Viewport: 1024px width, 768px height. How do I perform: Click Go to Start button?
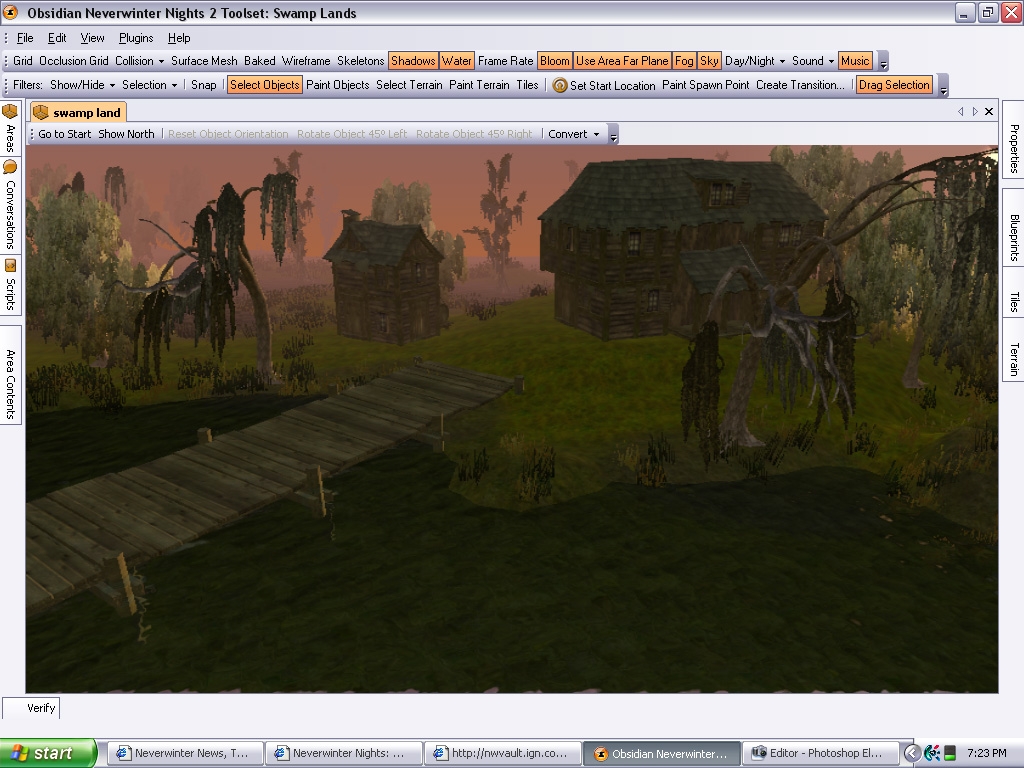pos(64,134)
